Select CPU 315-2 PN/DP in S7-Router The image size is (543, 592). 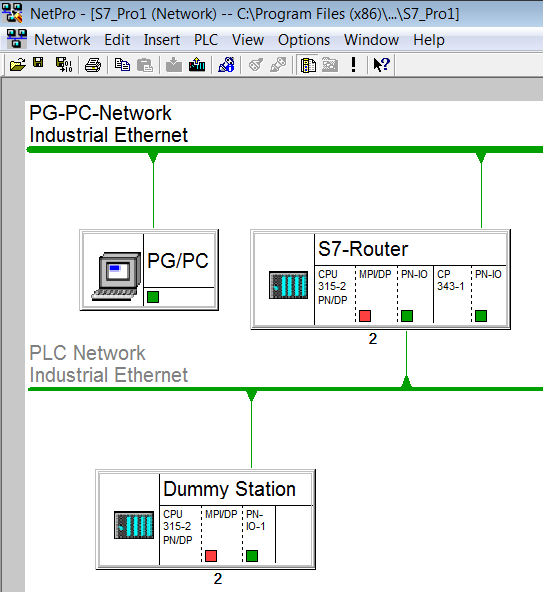[x=333, y=287]
